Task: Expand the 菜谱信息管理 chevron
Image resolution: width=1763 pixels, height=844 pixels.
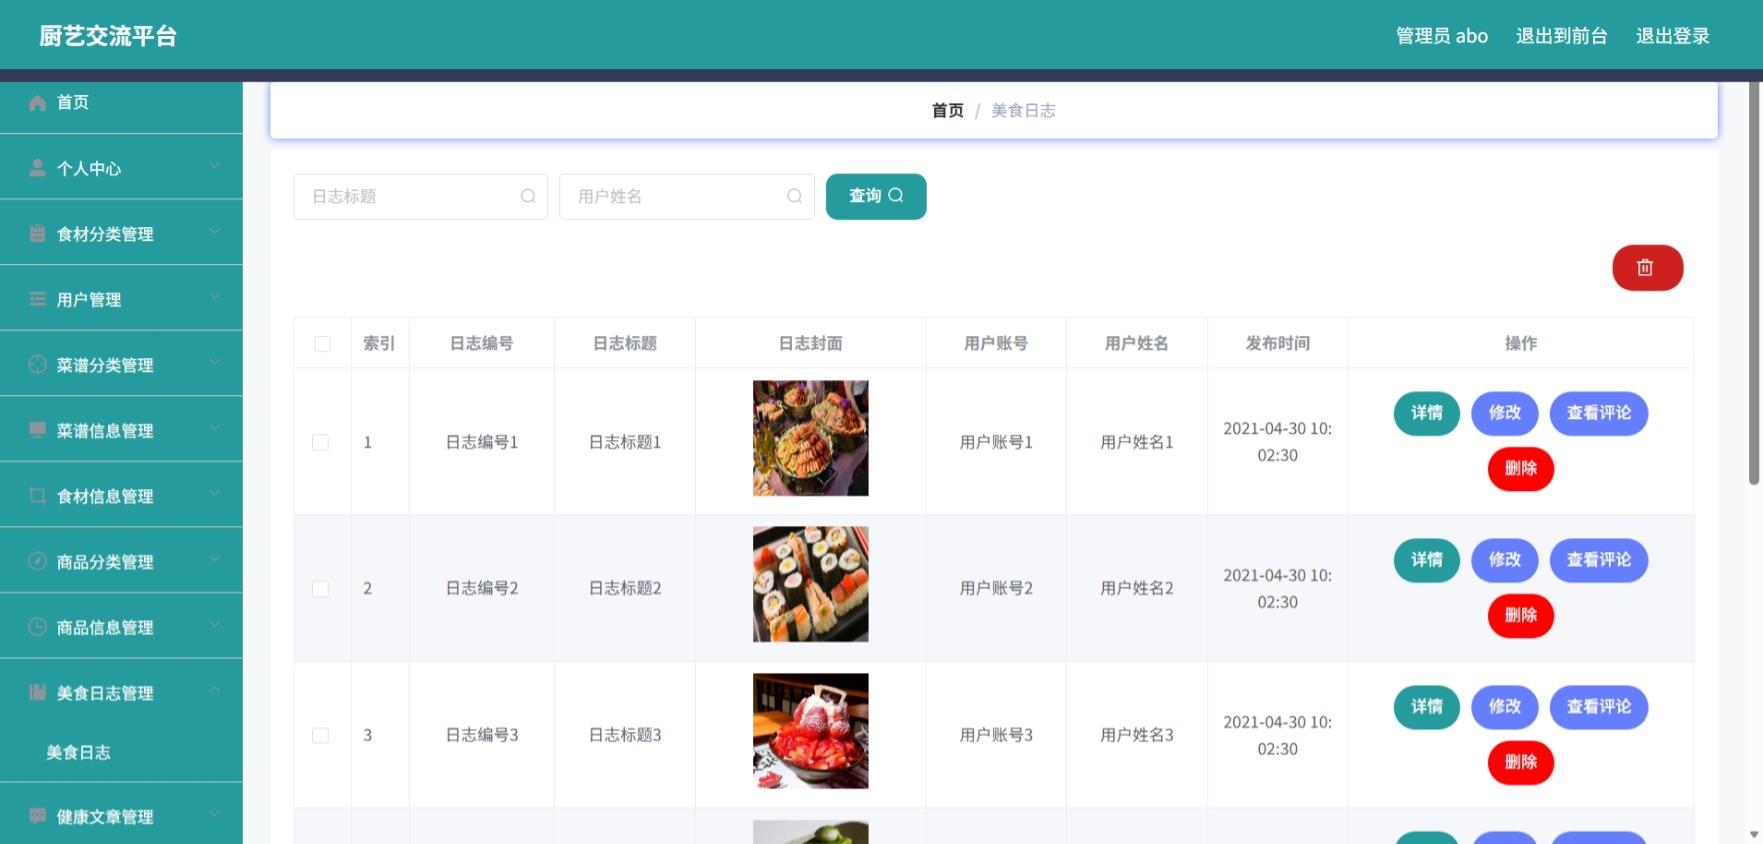Action: point(215,428)
